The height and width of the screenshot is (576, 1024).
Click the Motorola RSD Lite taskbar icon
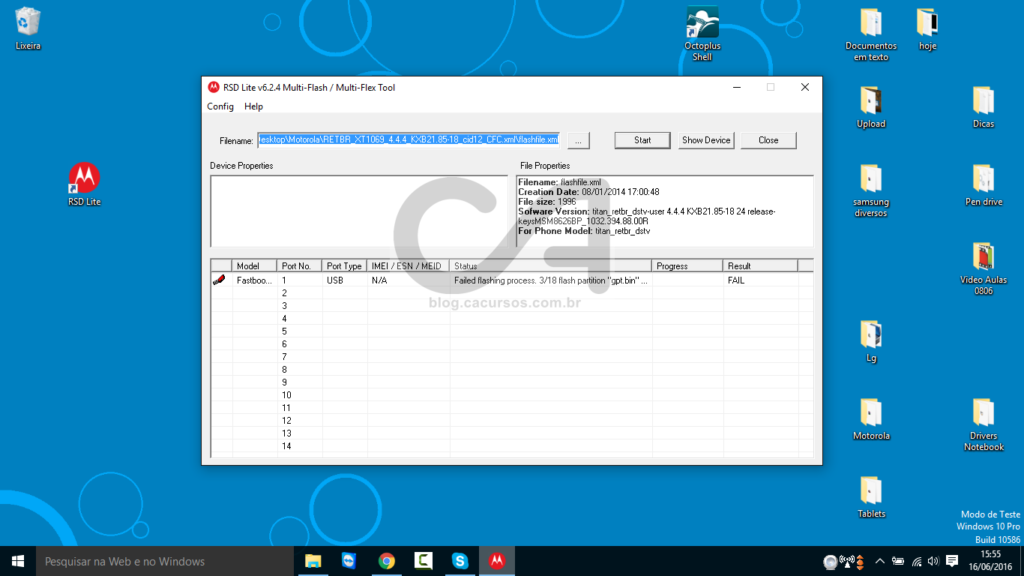click(x=496, y=561)
